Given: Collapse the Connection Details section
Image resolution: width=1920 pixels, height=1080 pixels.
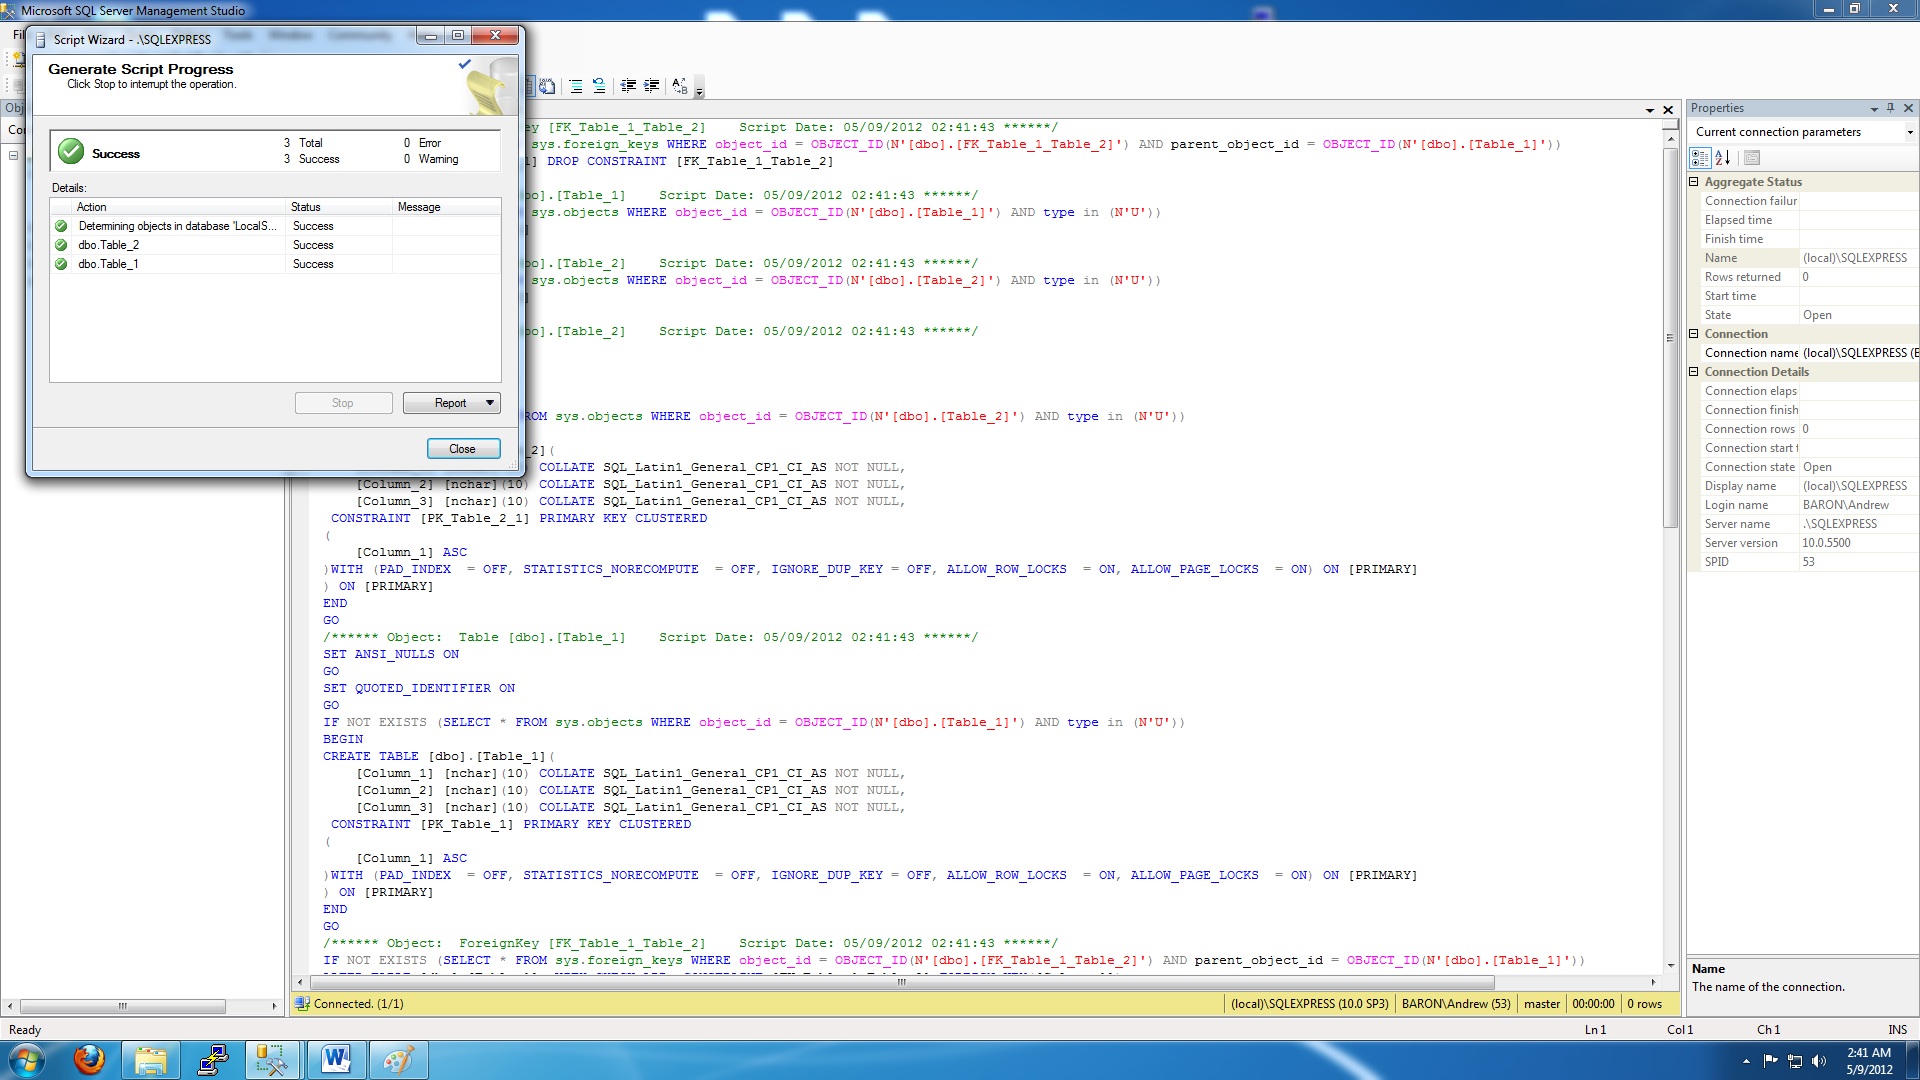Looking at the screenshot, I should click(1694, 372).
